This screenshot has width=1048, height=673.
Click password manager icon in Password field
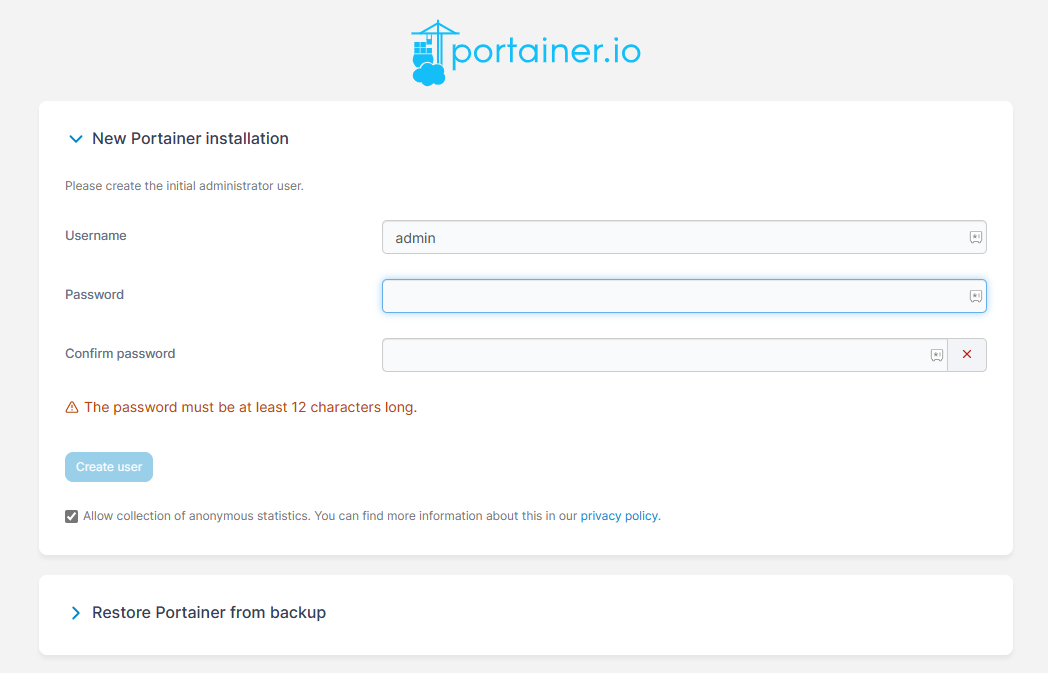point(975,296)
